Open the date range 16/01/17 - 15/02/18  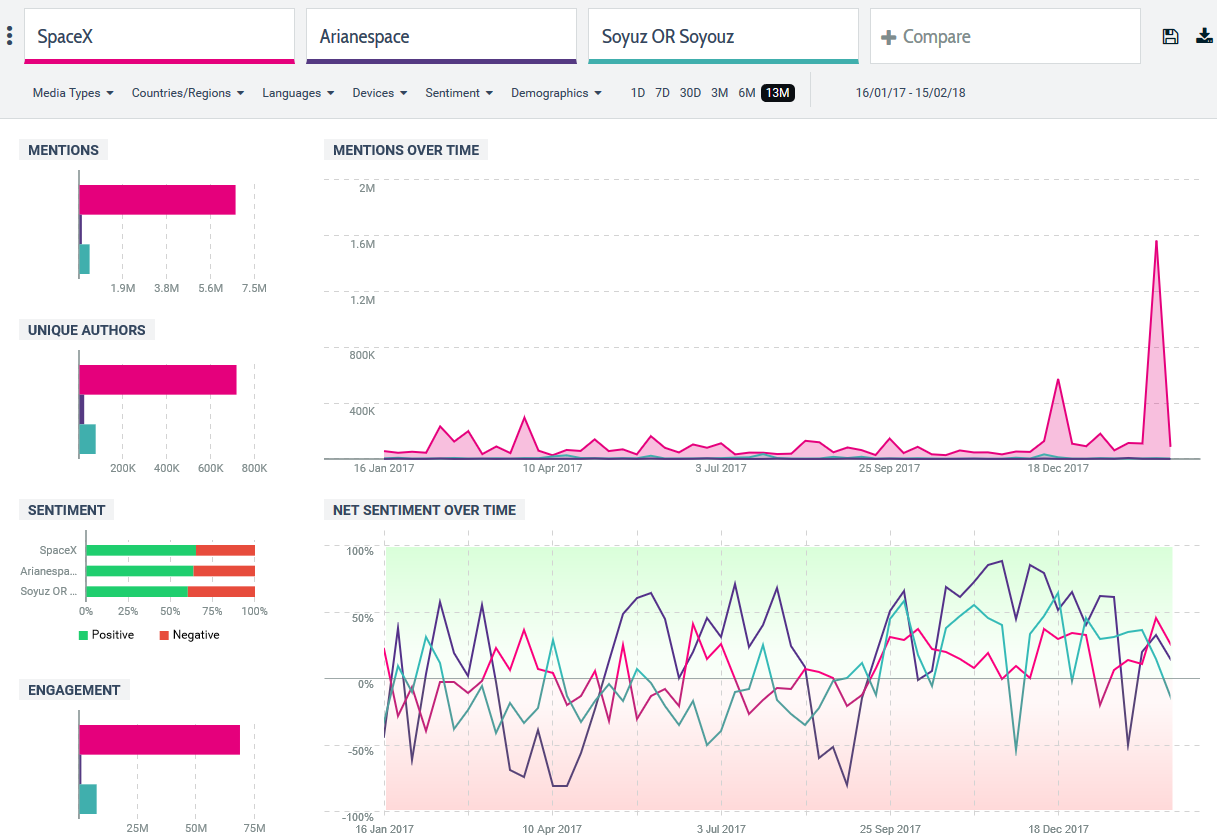pos(910,93)
